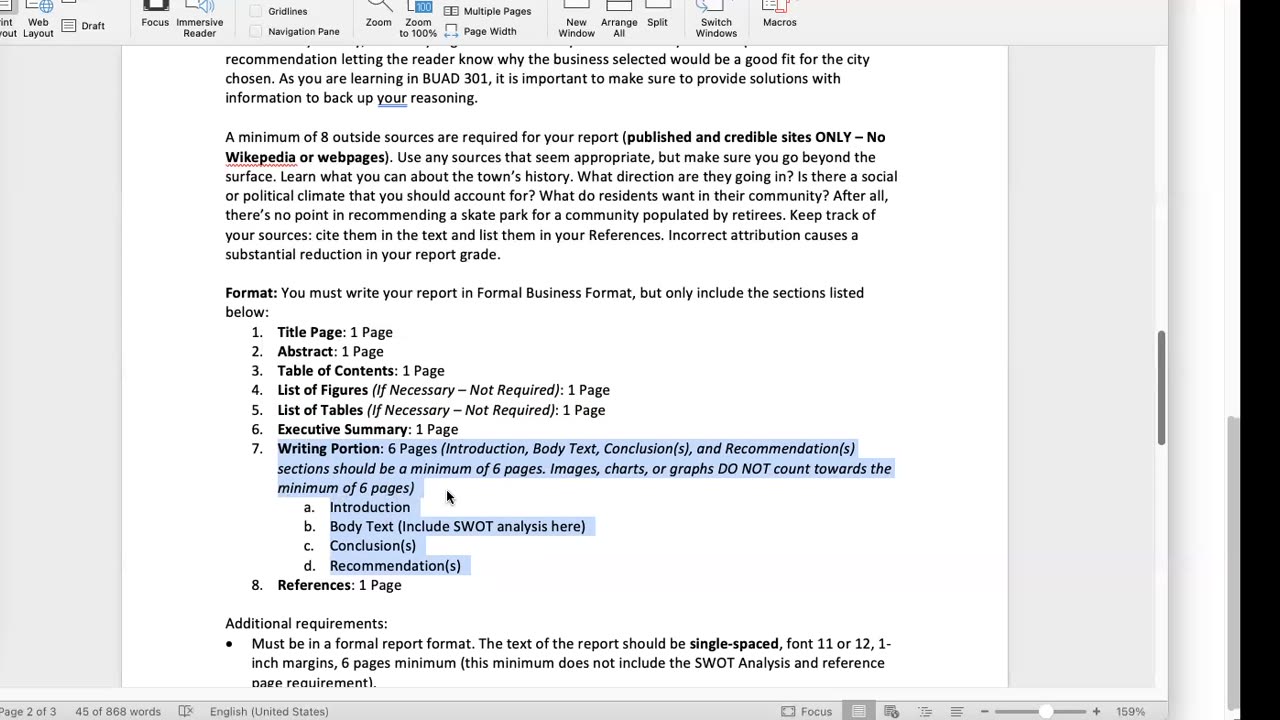
Task: Click Page 2 of 3 indicator
Action: (28, 711)
